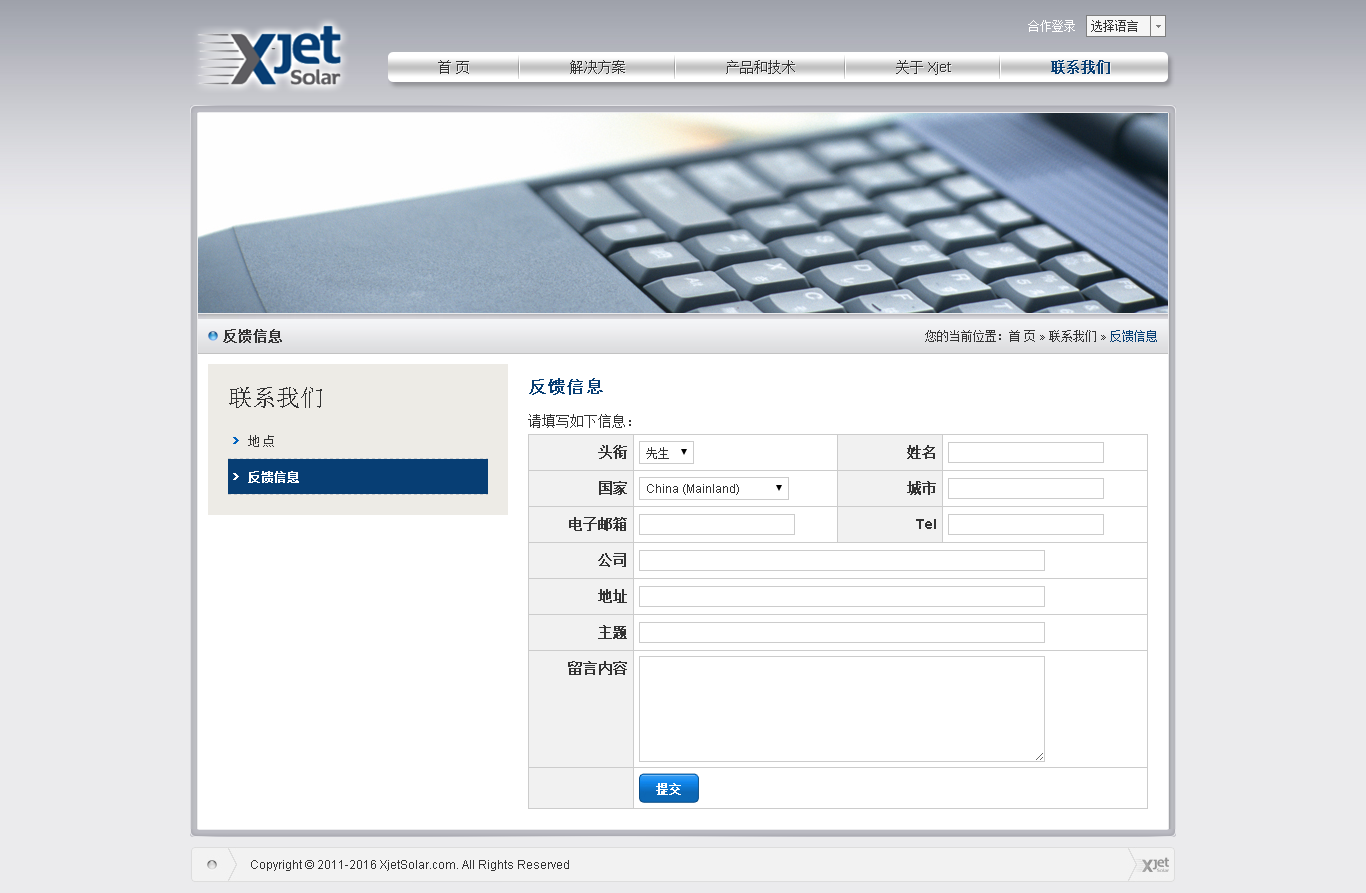Click the 合作登录 partner login link

pyautogui.click(x=1051, y=27)
